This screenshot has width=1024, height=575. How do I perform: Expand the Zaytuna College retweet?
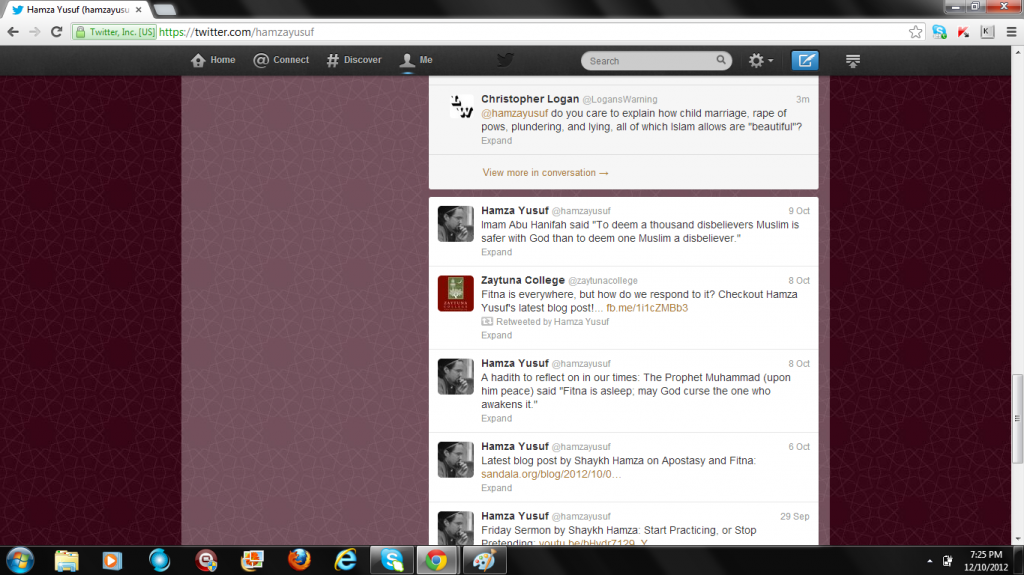[496, 335]
